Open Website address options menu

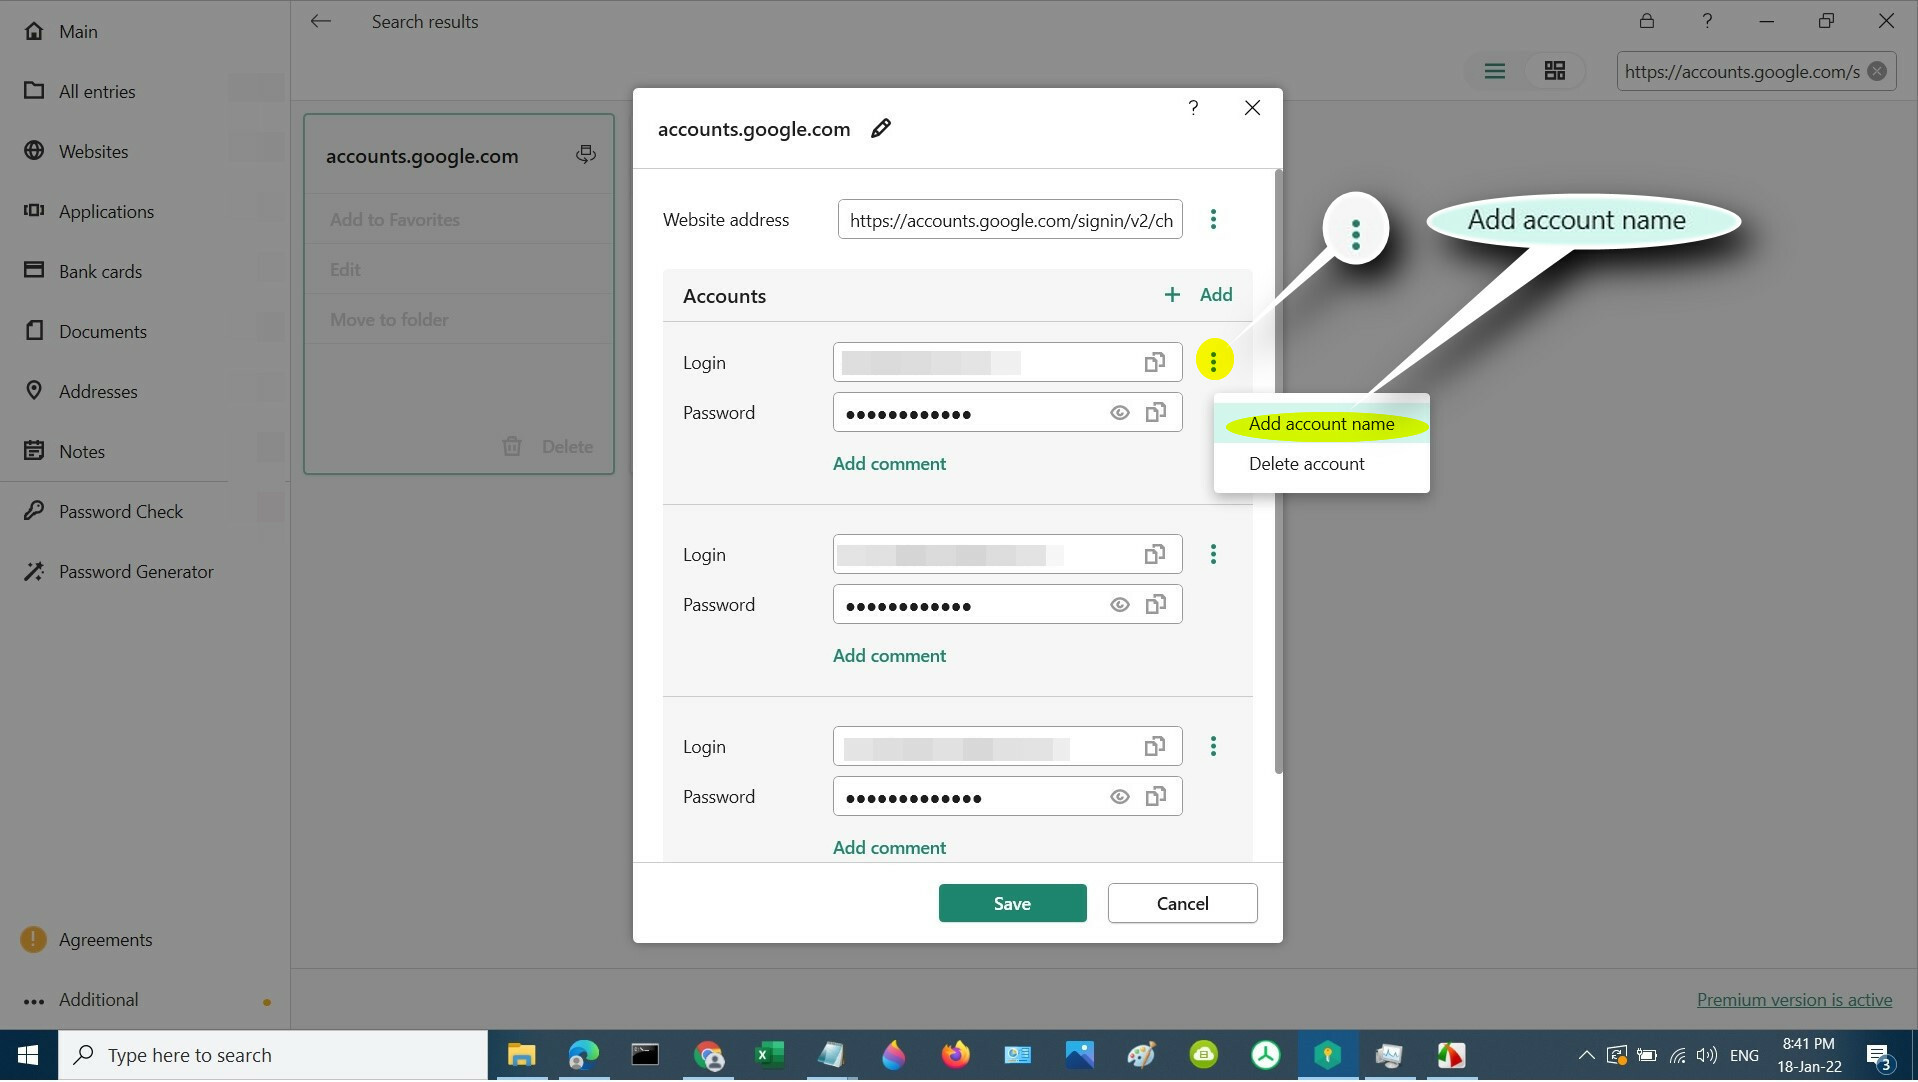(1213, 220)
